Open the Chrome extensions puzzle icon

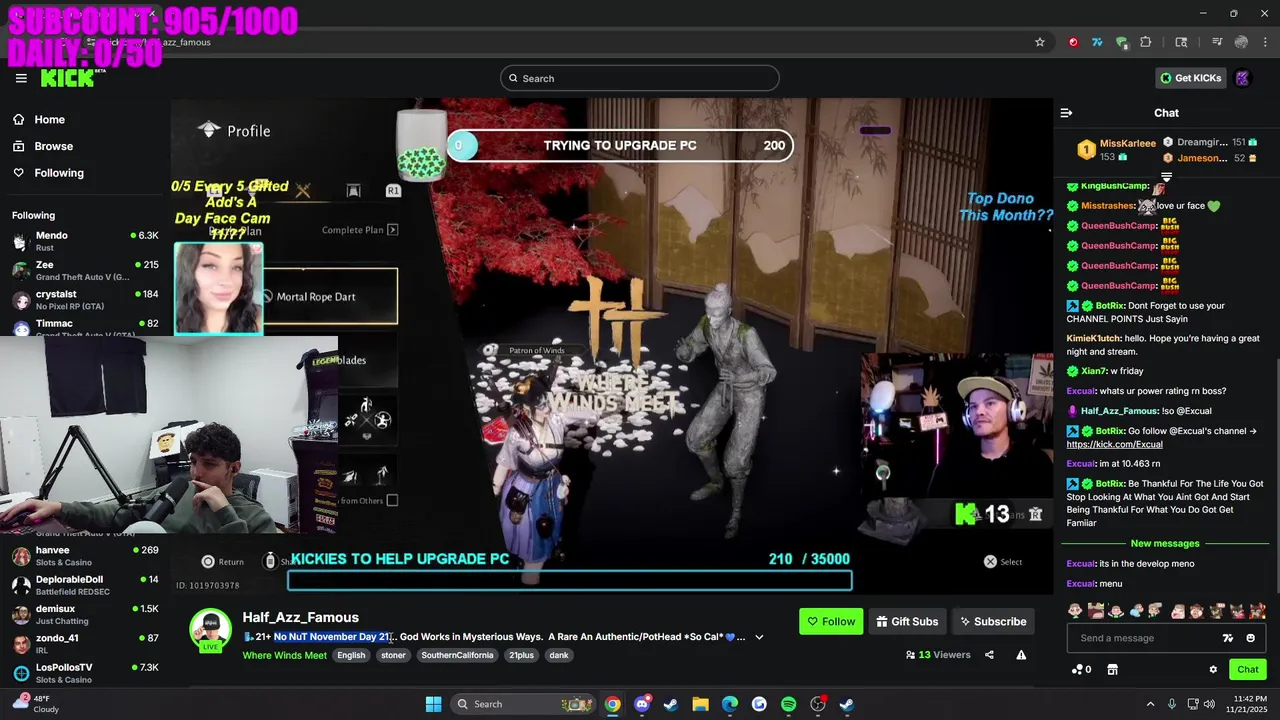tap(1146, 42)
